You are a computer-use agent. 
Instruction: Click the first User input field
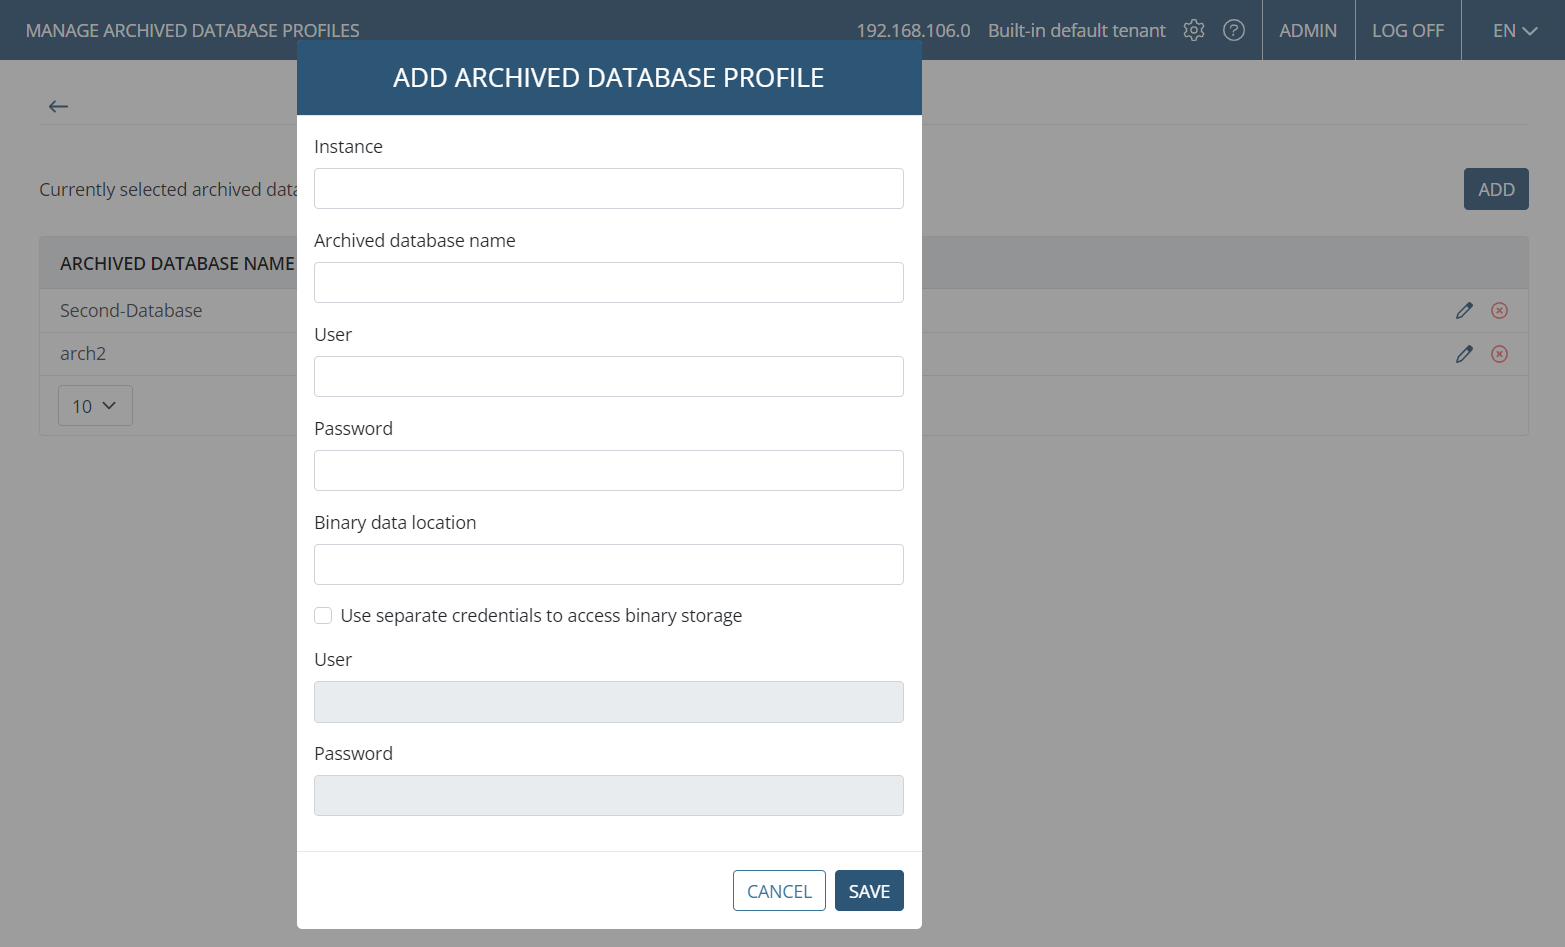click(608, 377)
